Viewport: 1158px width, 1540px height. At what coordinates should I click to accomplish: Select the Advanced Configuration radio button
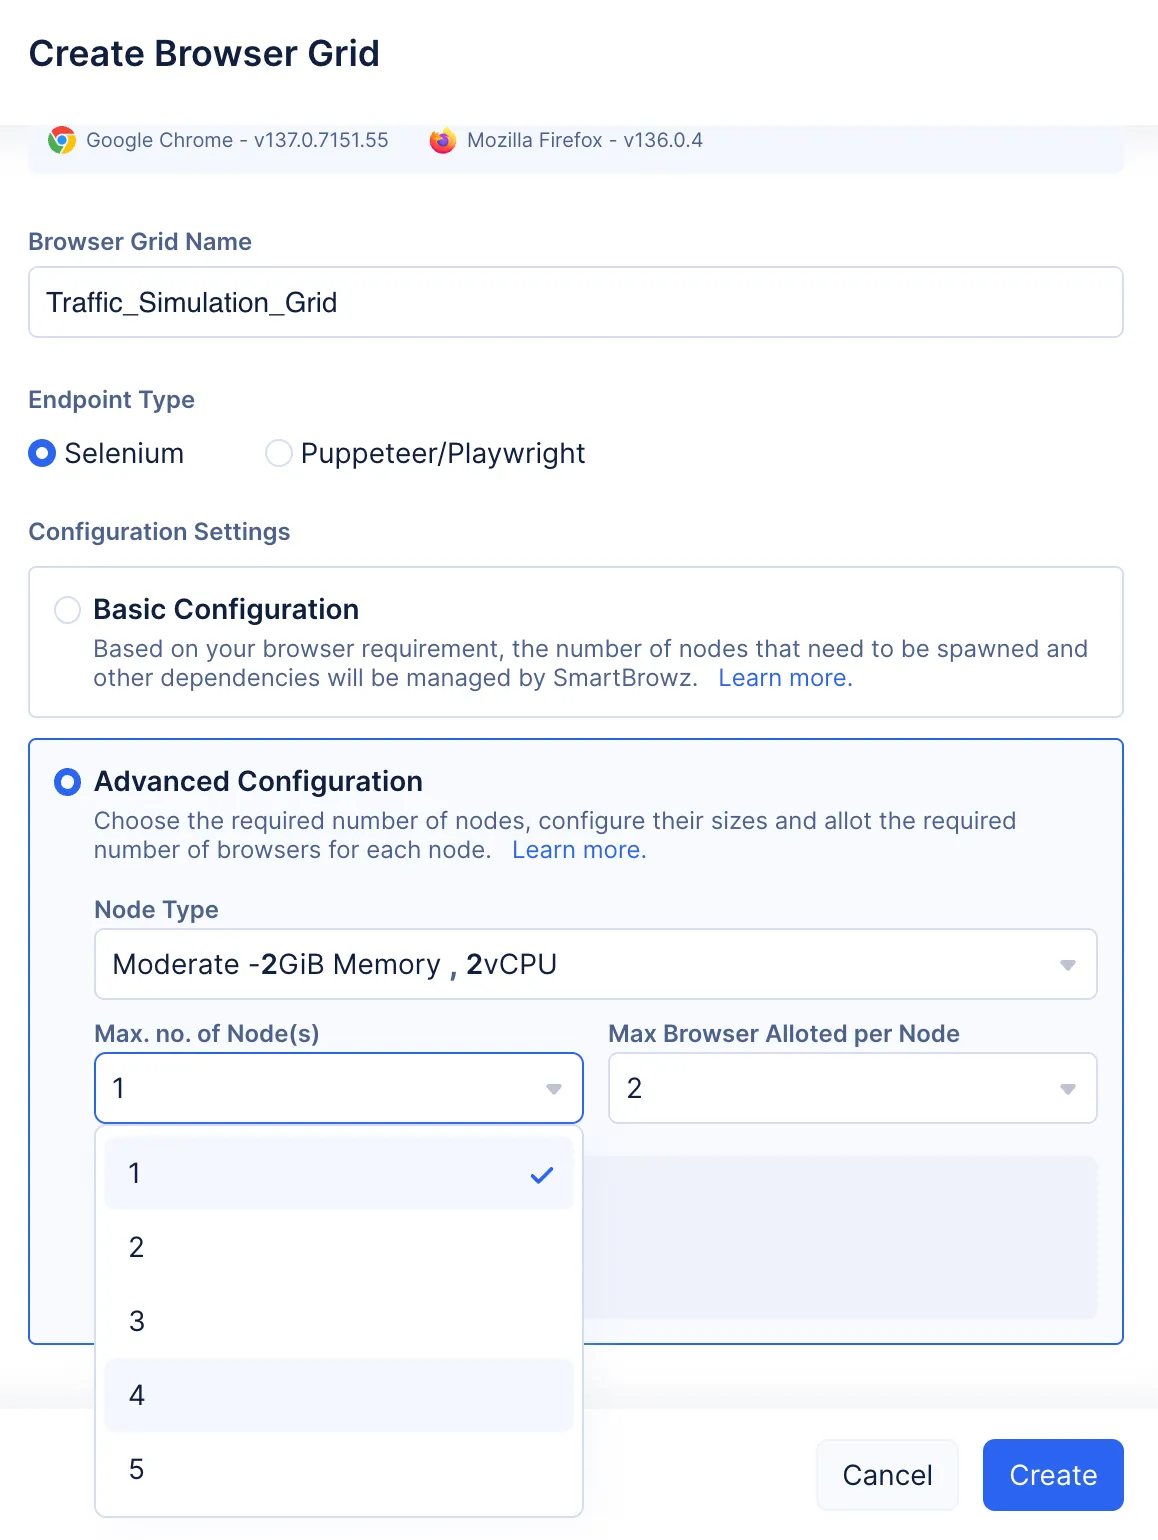tap(67, 782)
